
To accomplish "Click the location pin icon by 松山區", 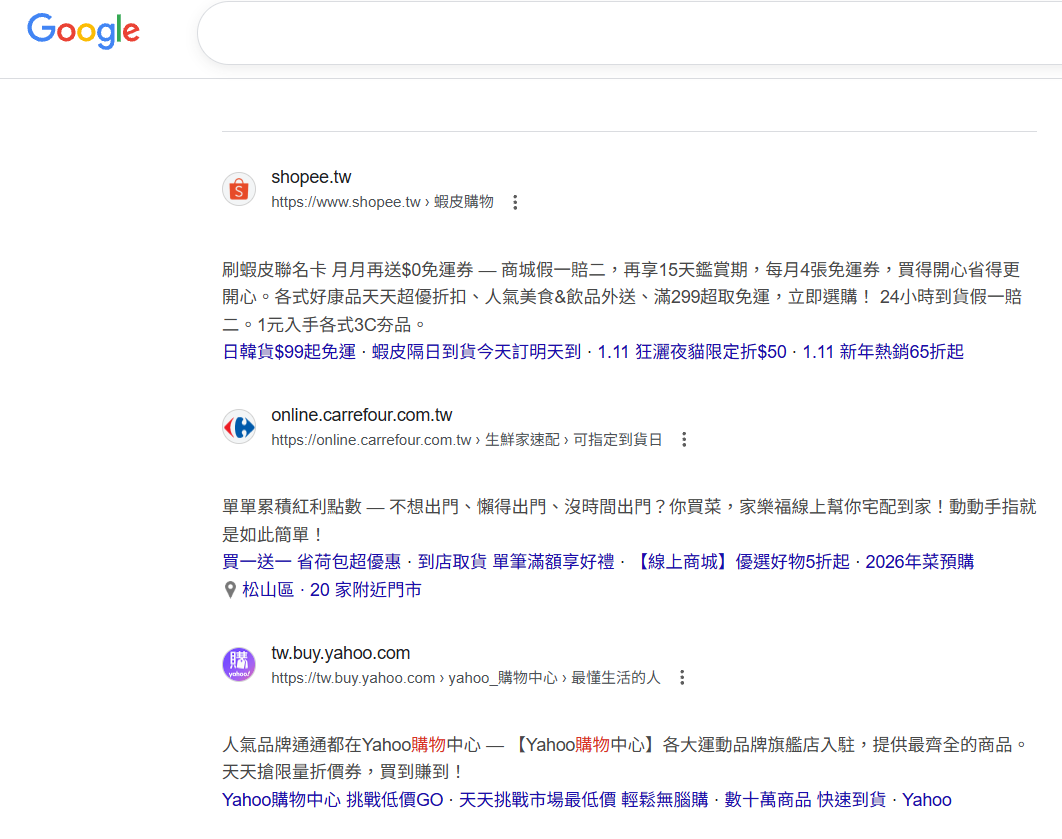I will coord(230,590).
